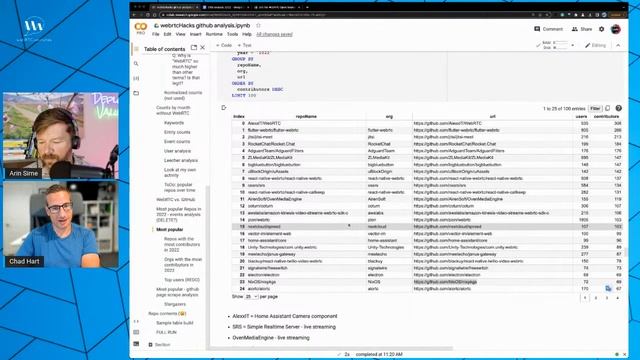Jump to Keywords section in contents
Screen dimensions: 640x360
(x=174, y=123)
